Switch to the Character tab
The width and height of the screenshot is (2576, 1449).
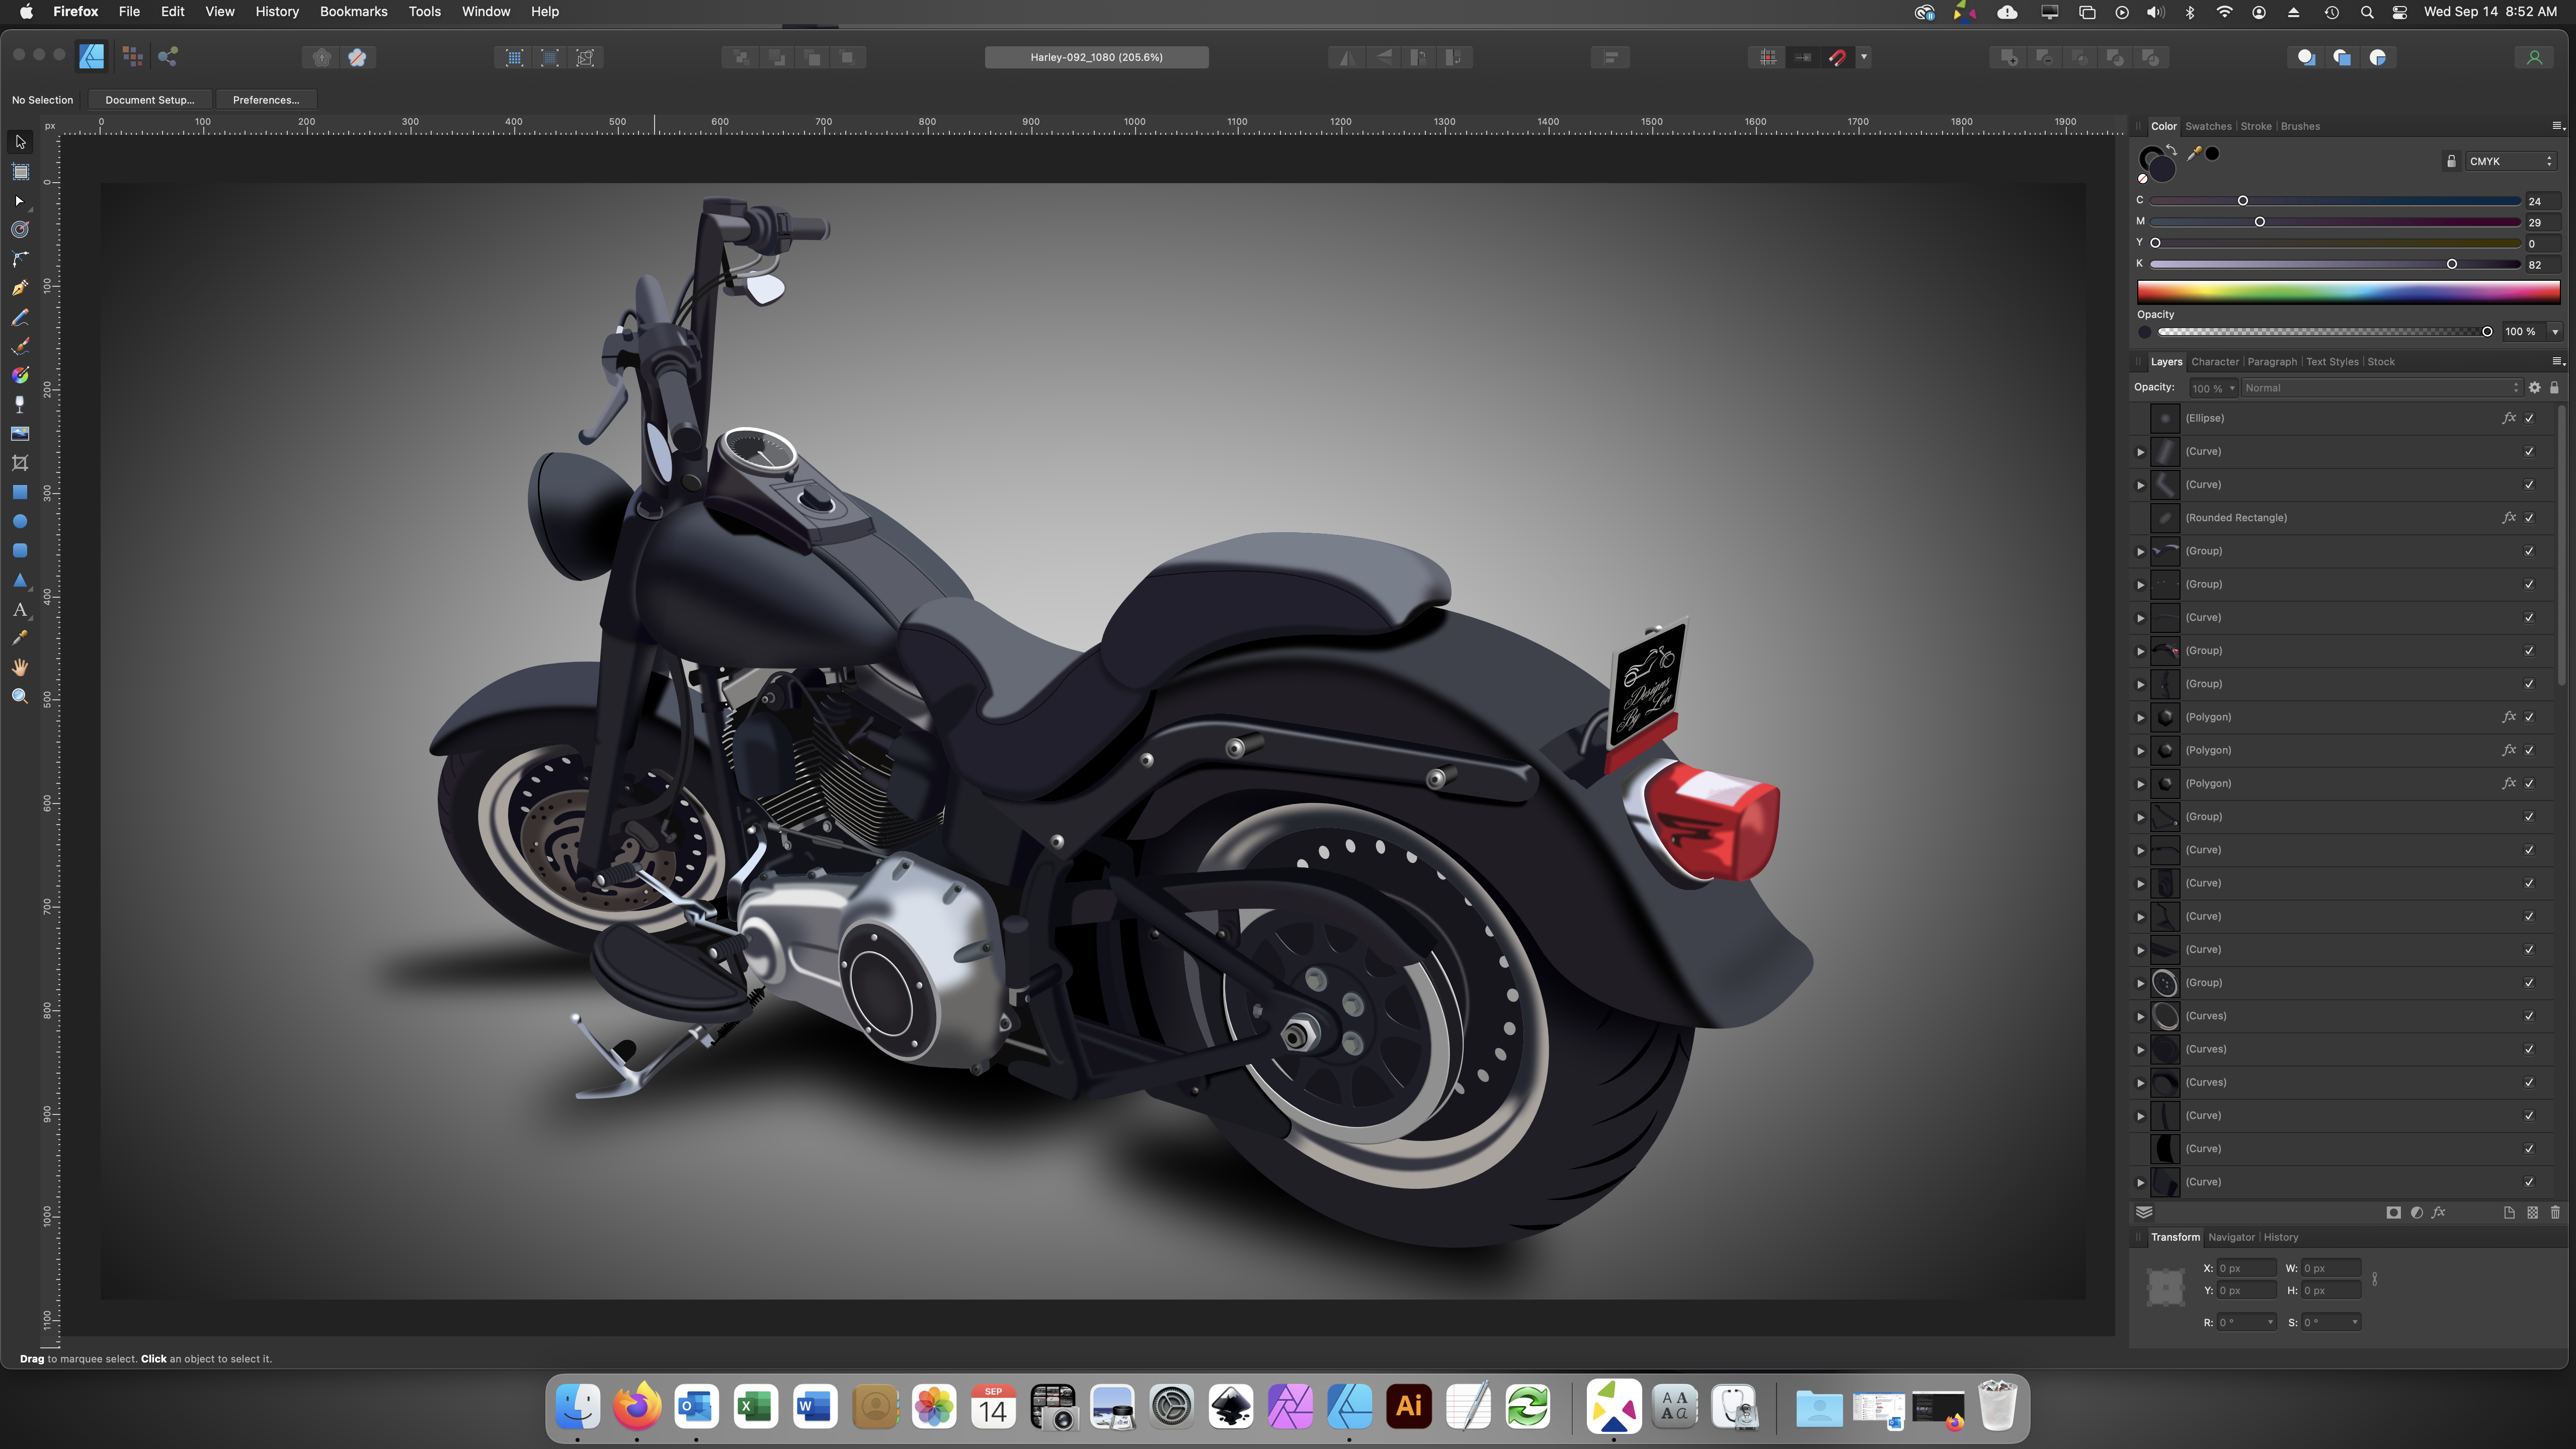2214,362
